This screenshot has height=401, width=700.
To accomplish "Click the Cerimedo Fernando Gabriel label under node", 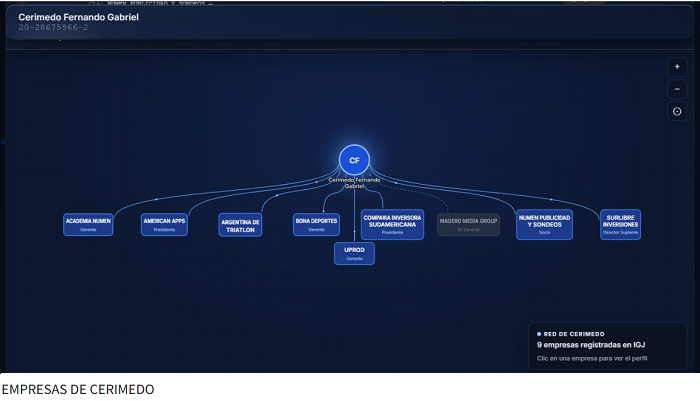I will (354, 183).
